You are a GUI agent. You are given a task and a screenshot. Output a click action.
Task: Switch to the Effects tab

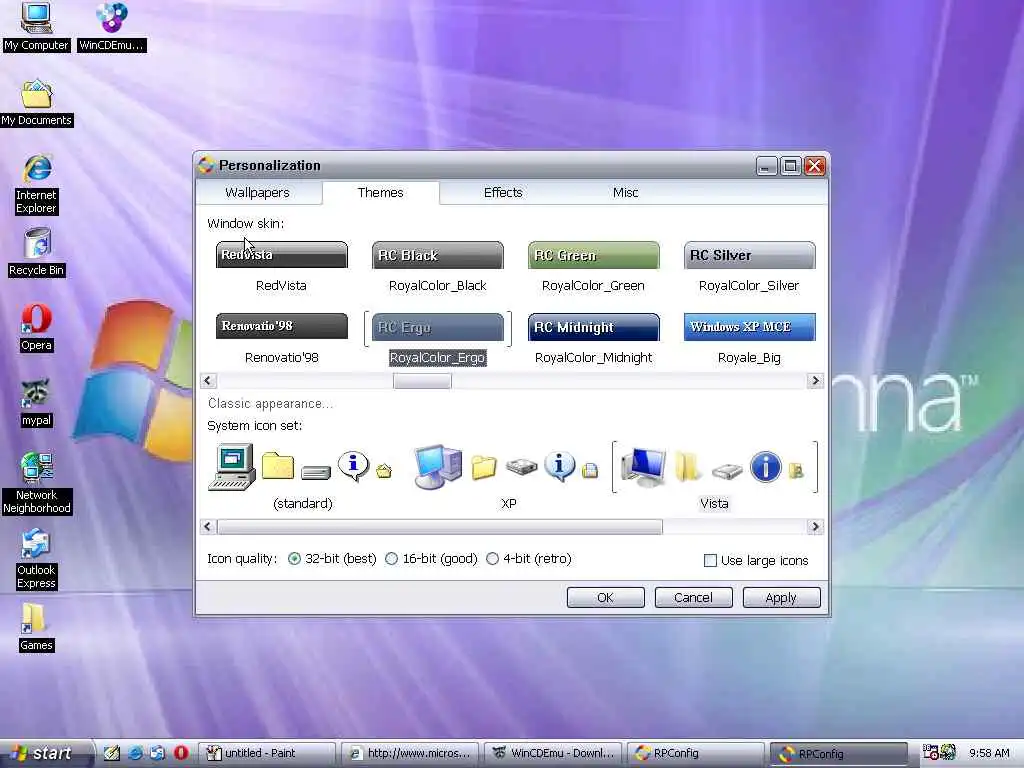[x=503, y=193]
